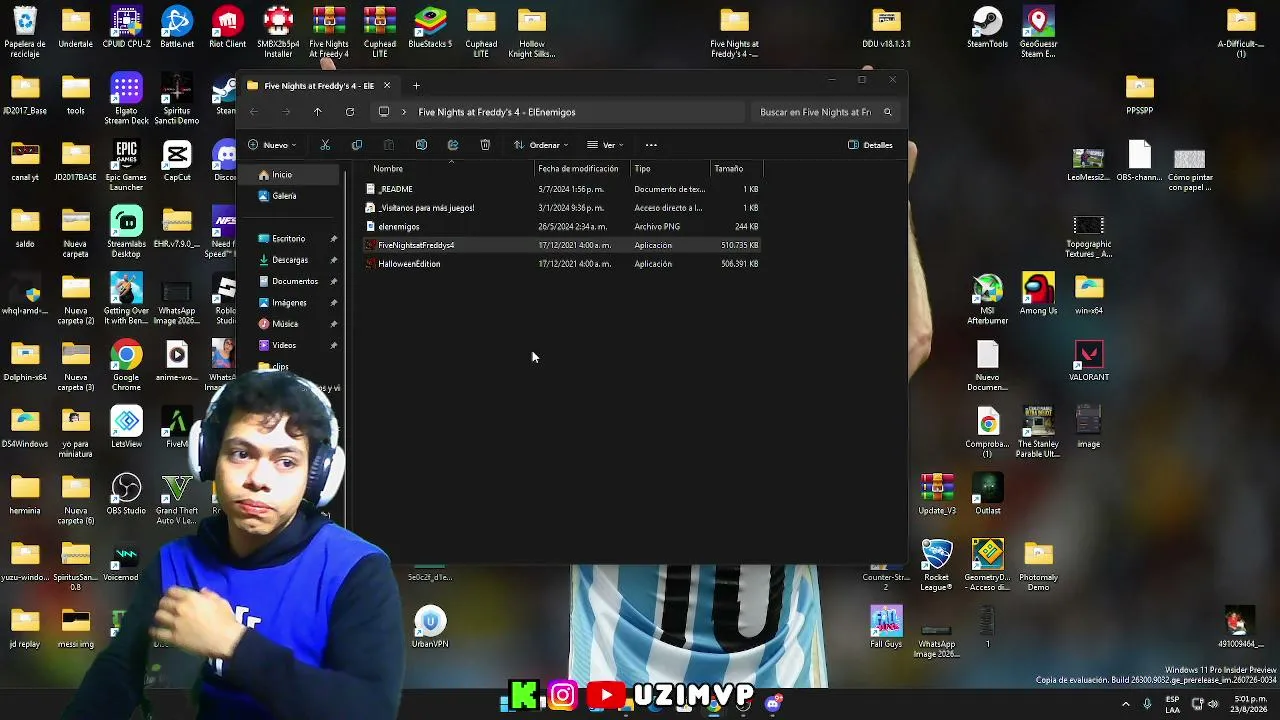1280x720 pixels.
Task: Select the CapCut desktop icon
Action: pyautogui.click(x=177, y=161)
